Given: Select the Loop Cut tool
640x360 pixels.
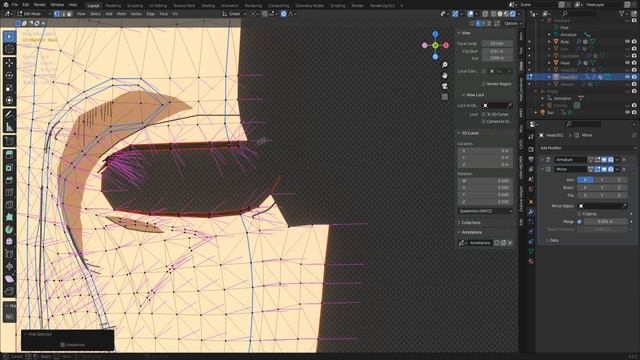Looking at the screenshot, I should (x=9, y=192).
